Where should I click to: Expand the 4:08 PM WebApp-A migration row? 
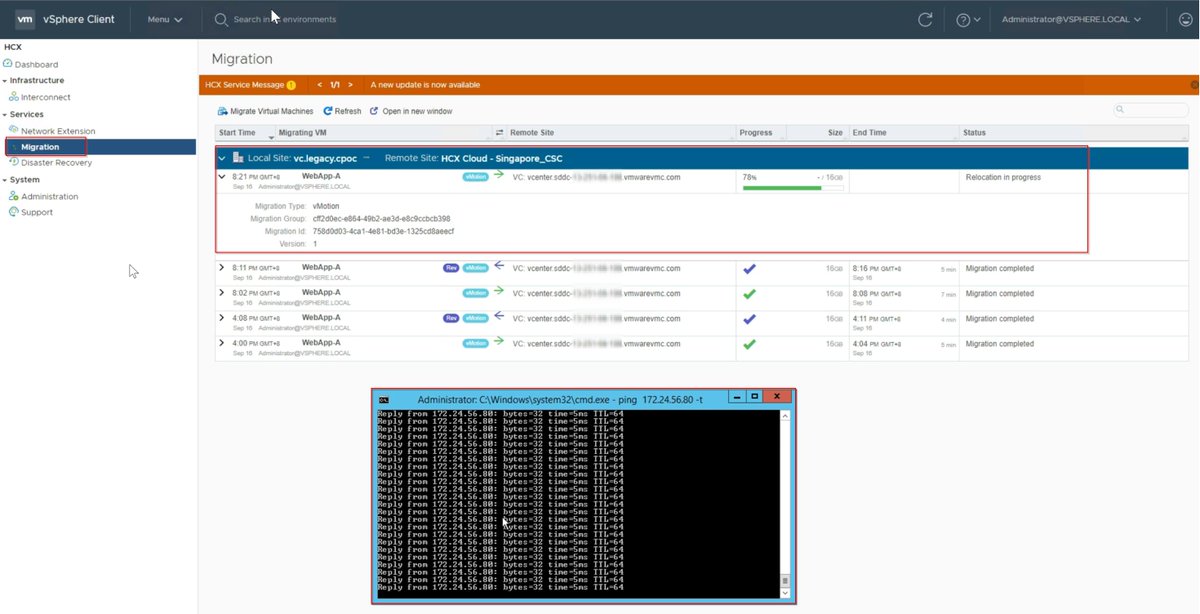pos(222,318)
